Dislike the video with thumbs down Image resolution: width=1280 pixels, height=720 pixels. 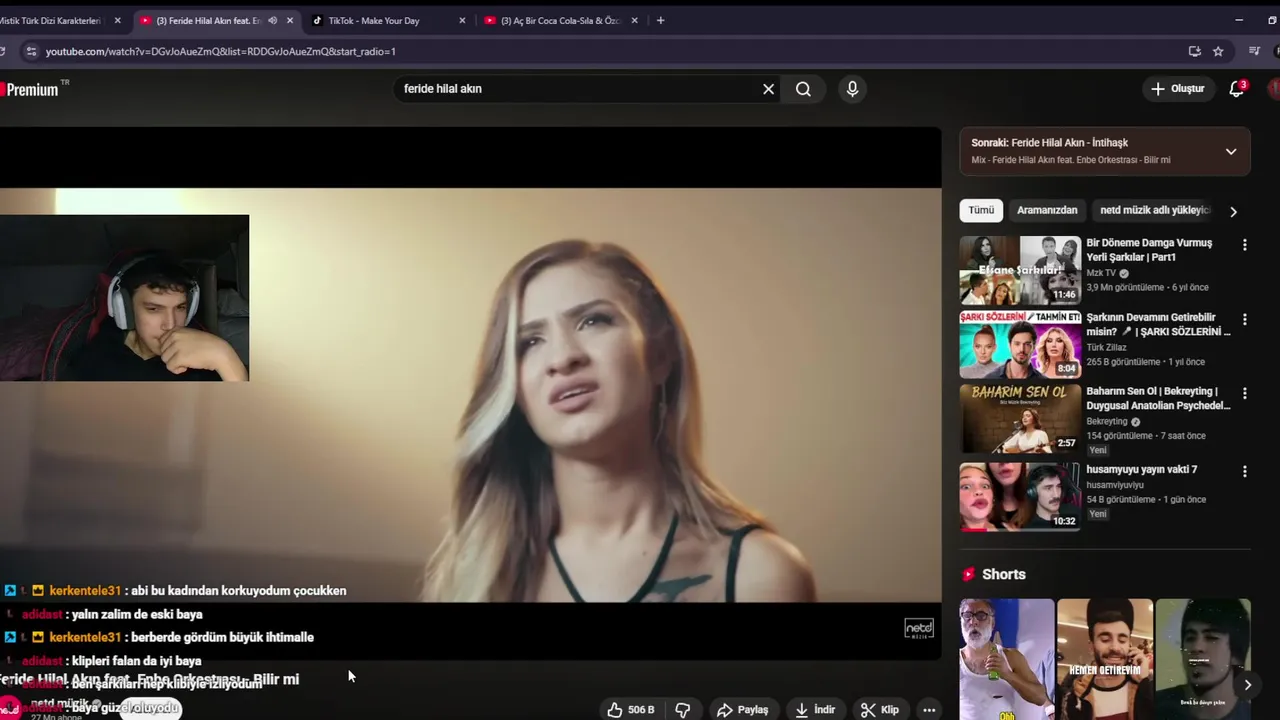[x=683, y=710]
